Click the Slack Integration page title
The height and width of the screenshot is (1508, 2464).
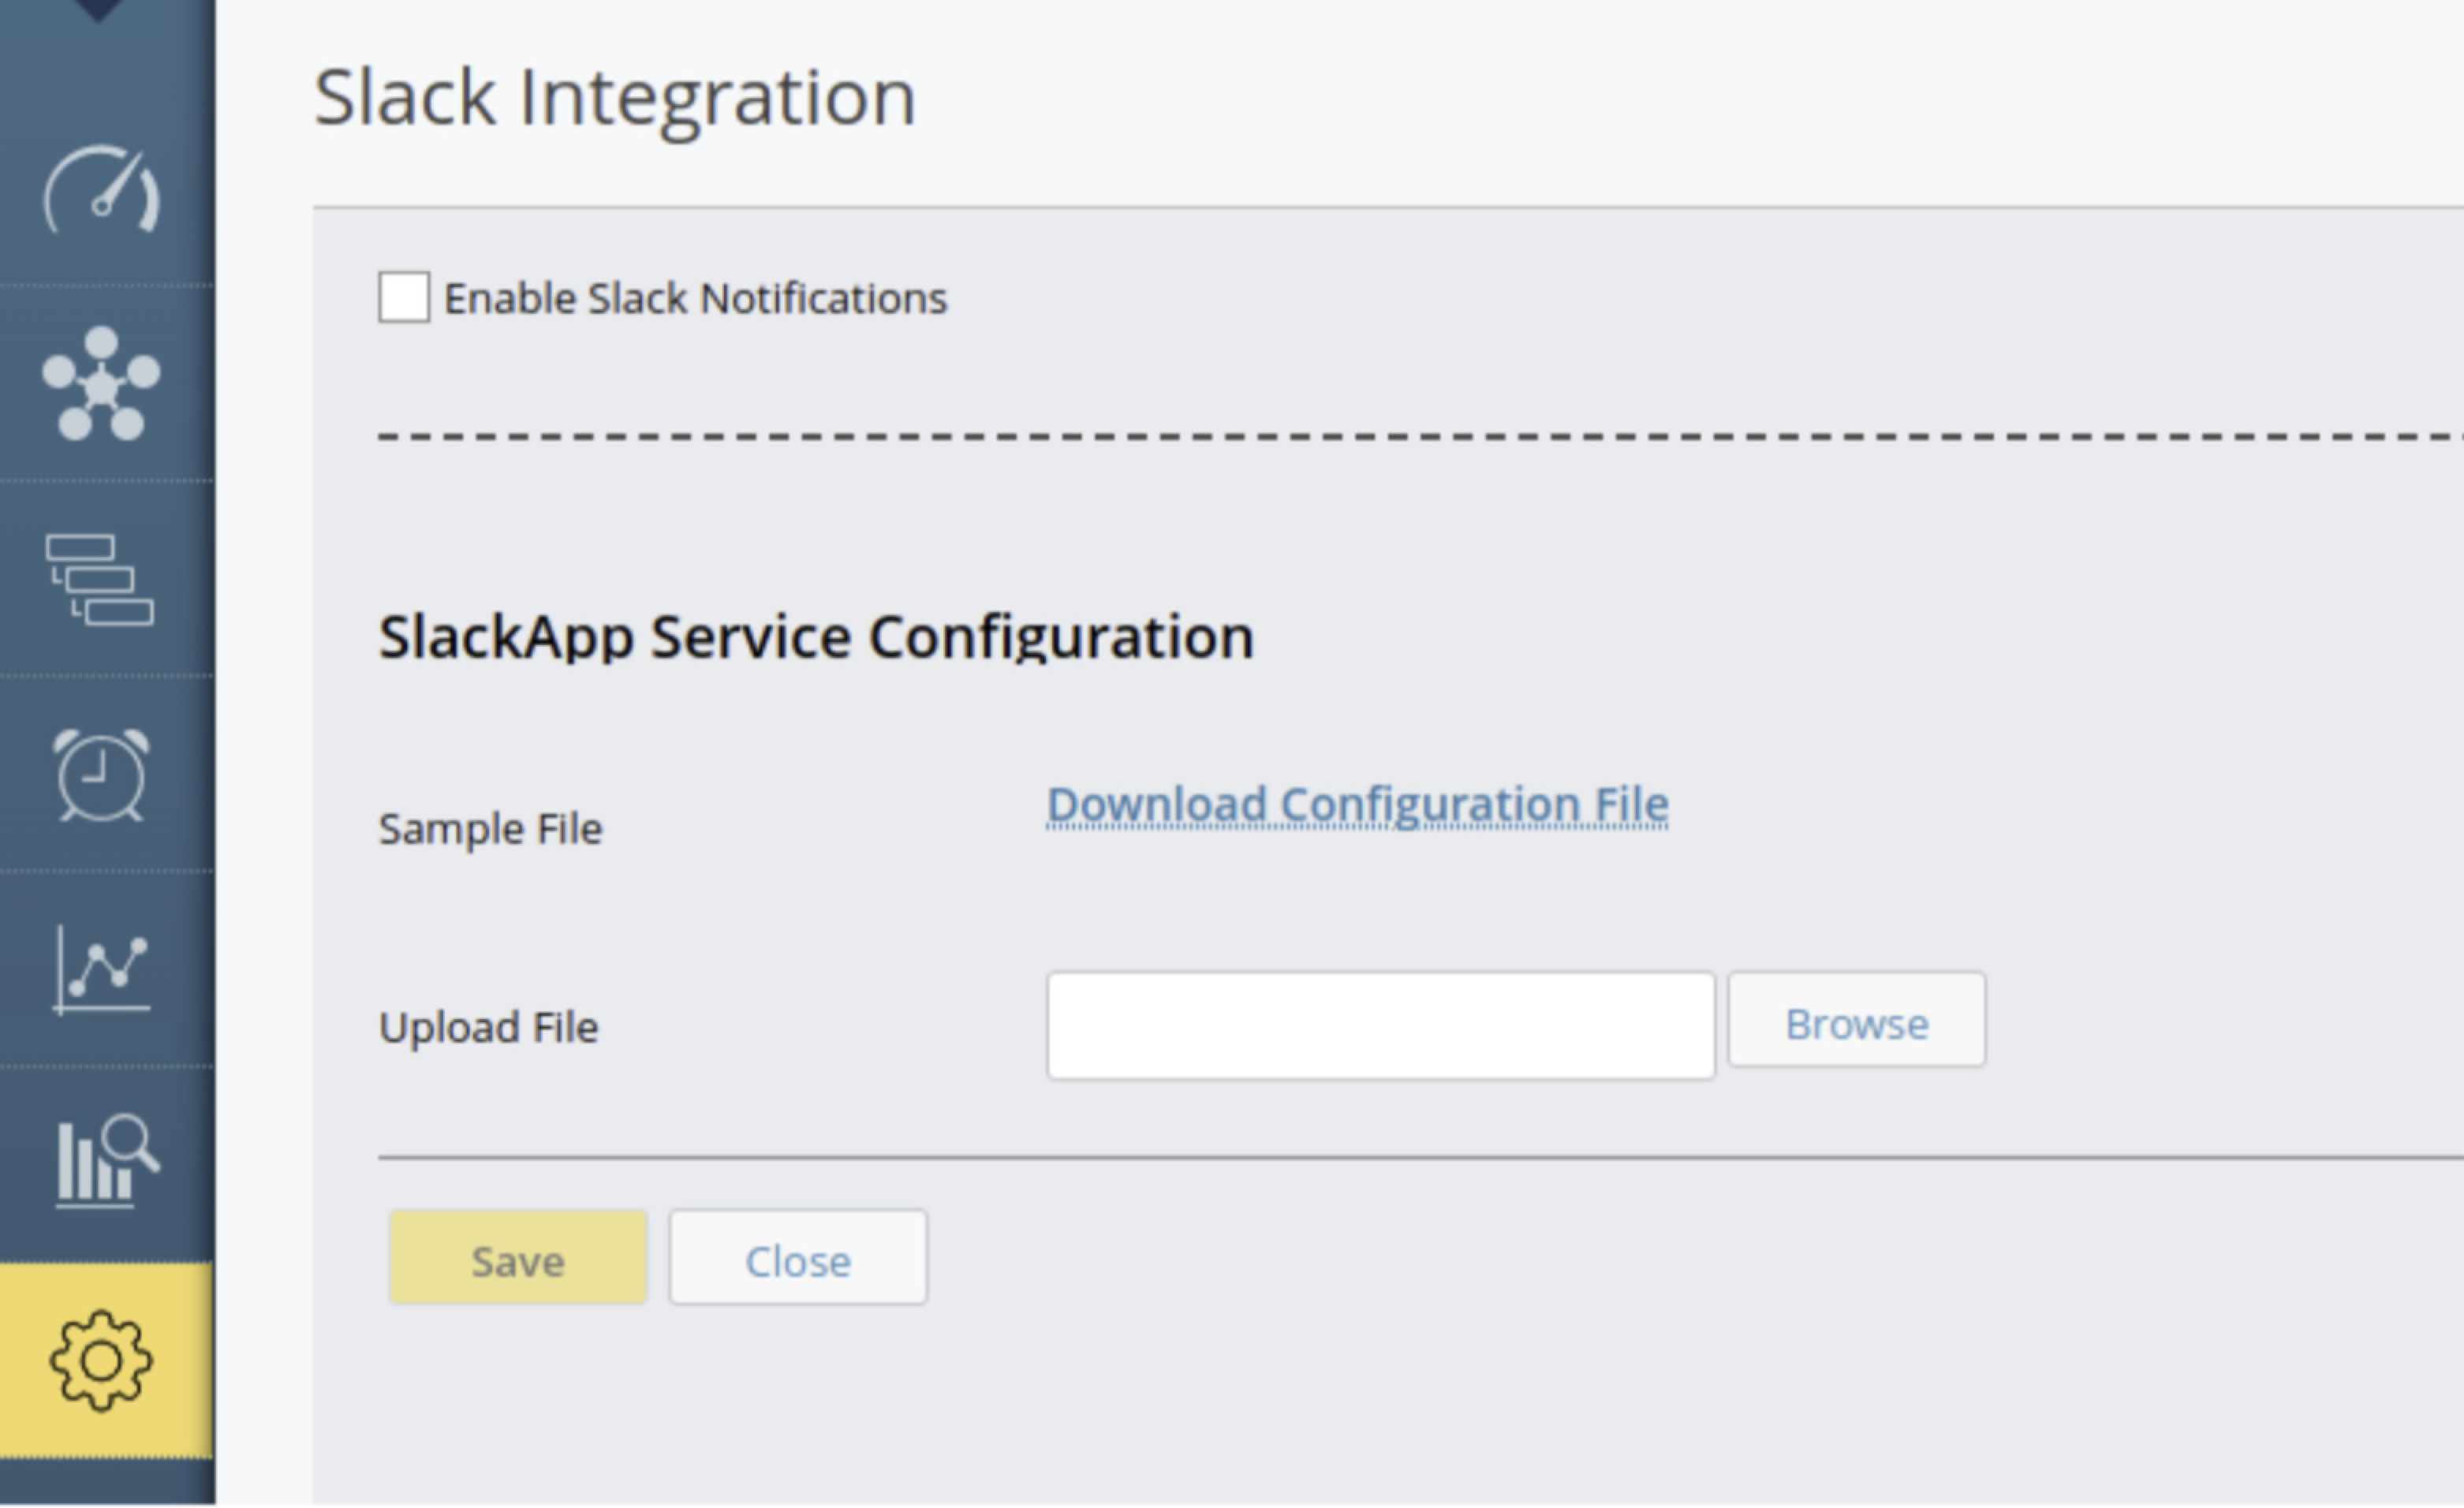coord(615,100)
